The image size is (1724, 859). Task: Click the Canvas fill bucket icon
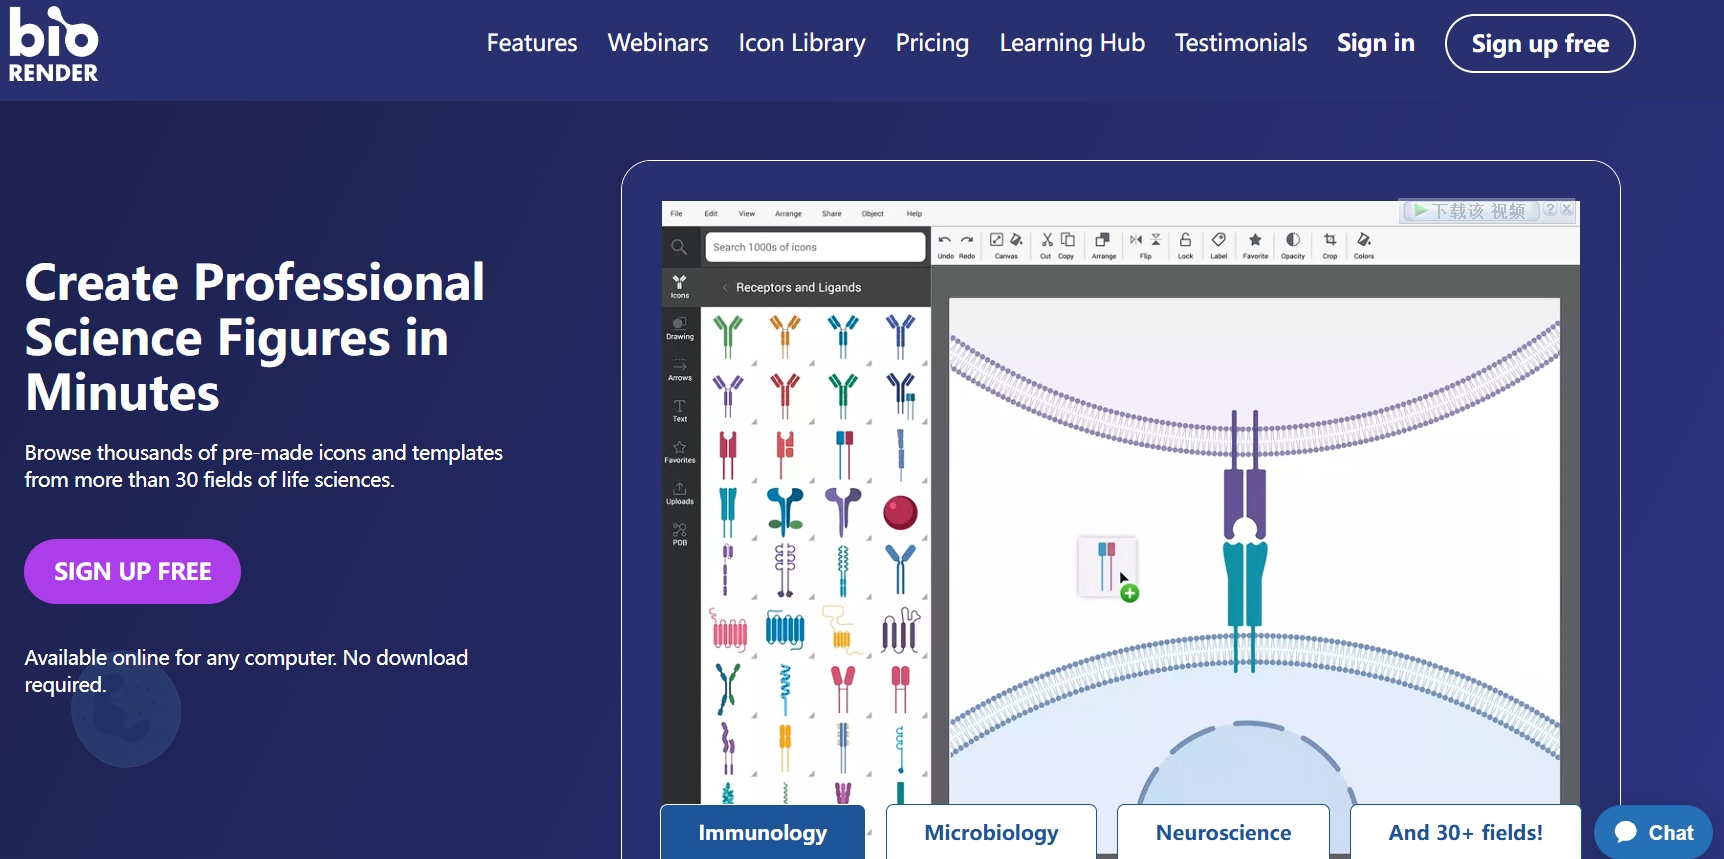tap(1016, 240)
